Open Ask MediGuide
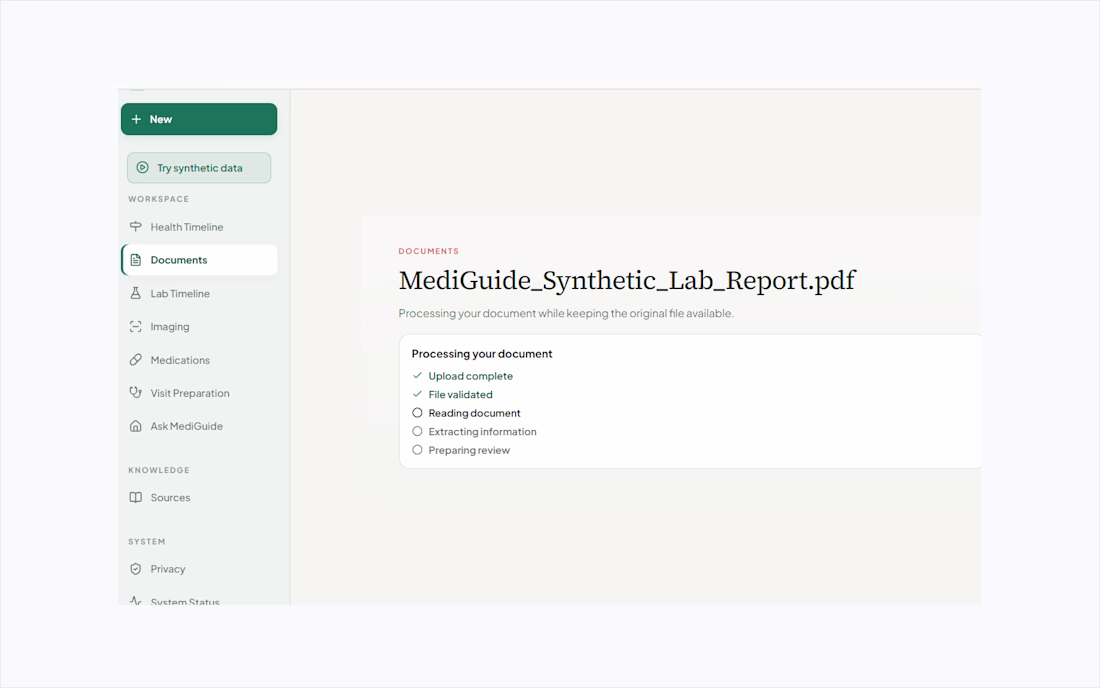The height and width of the screenshot is (688, 1100). (199, 426)
